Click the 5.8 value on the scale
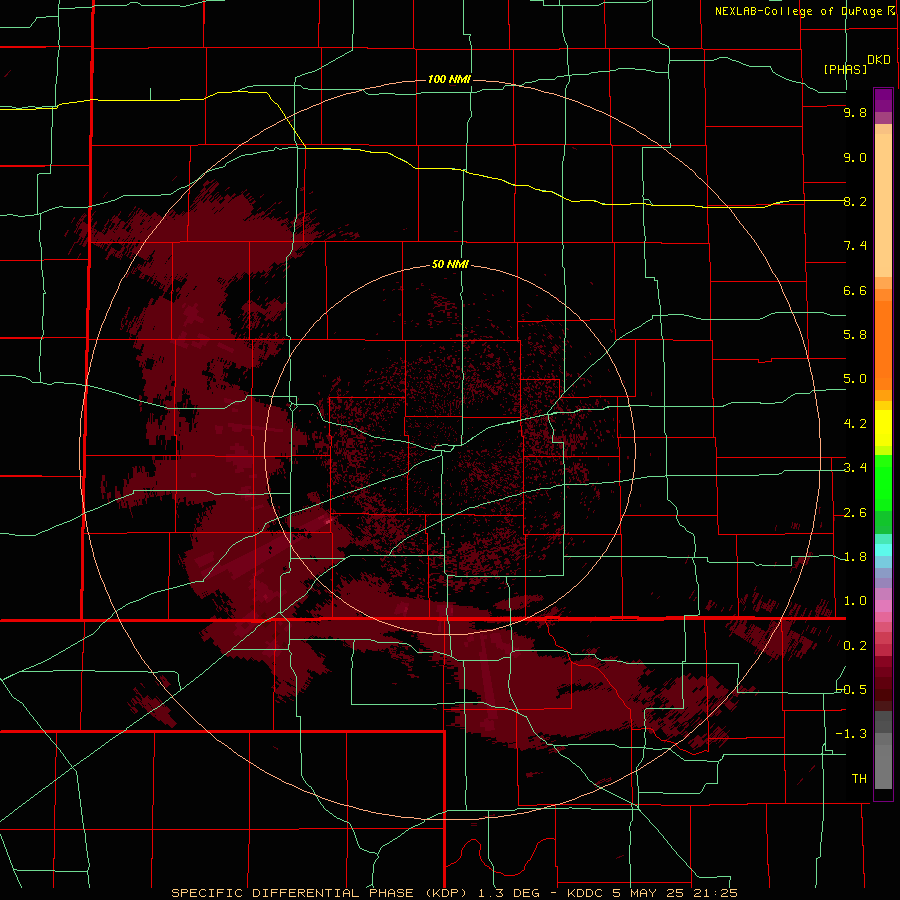This screenshot has height=900, width=900. pyautogui.click(x=855, y=335)
